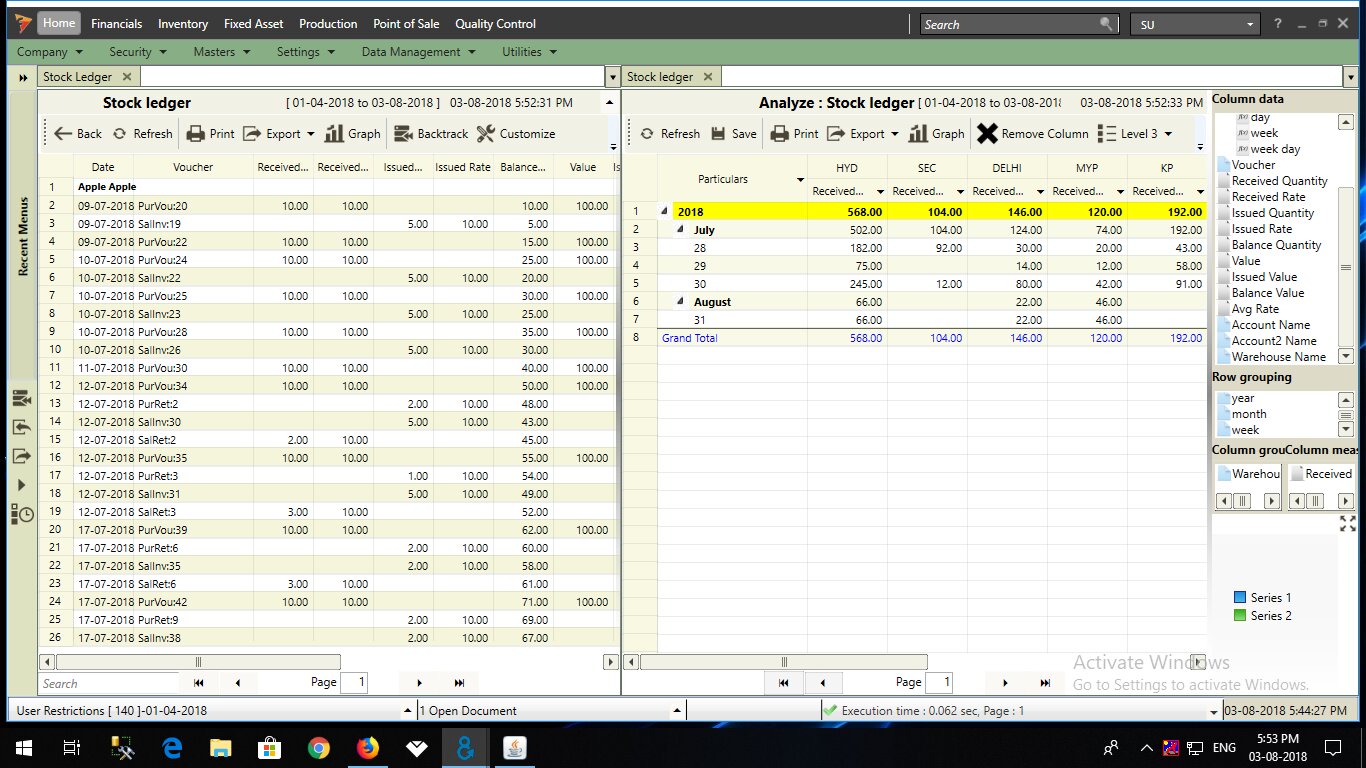Collapse the 2018 year group
The height and width of the screenshot is (768, 1366).
pos(665,212)
